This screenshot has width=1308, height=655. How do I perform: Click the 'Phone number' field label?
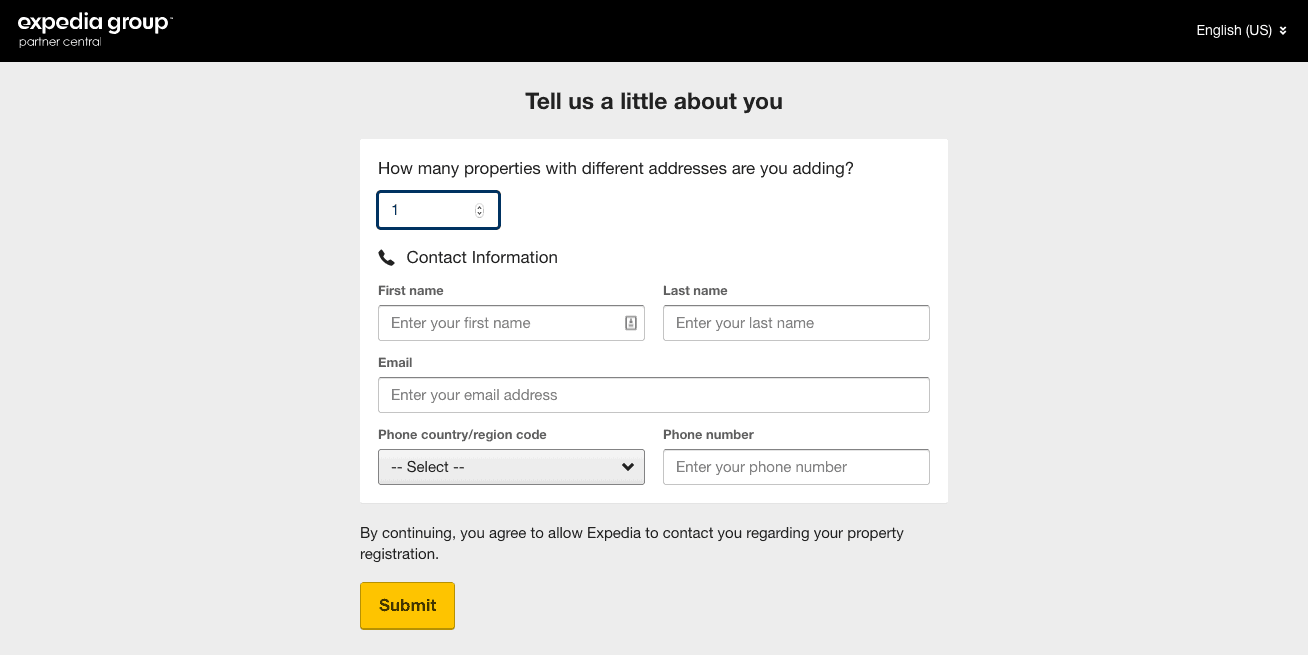pos(708,435)
